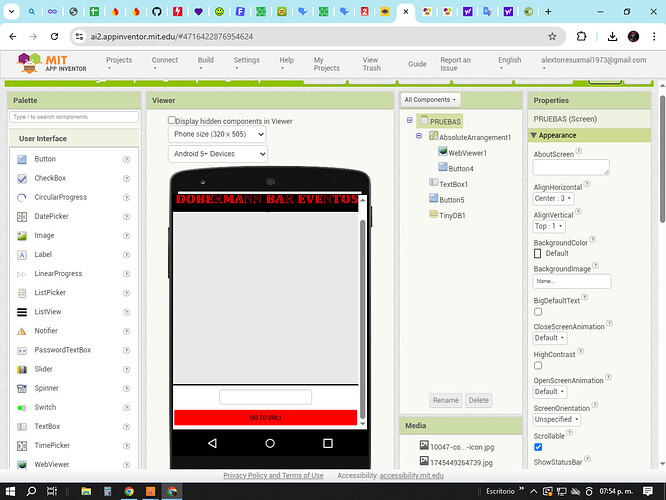Open the All Components filter dropdown
This screenshot has width=666, height=500.
tap(430, 100)
